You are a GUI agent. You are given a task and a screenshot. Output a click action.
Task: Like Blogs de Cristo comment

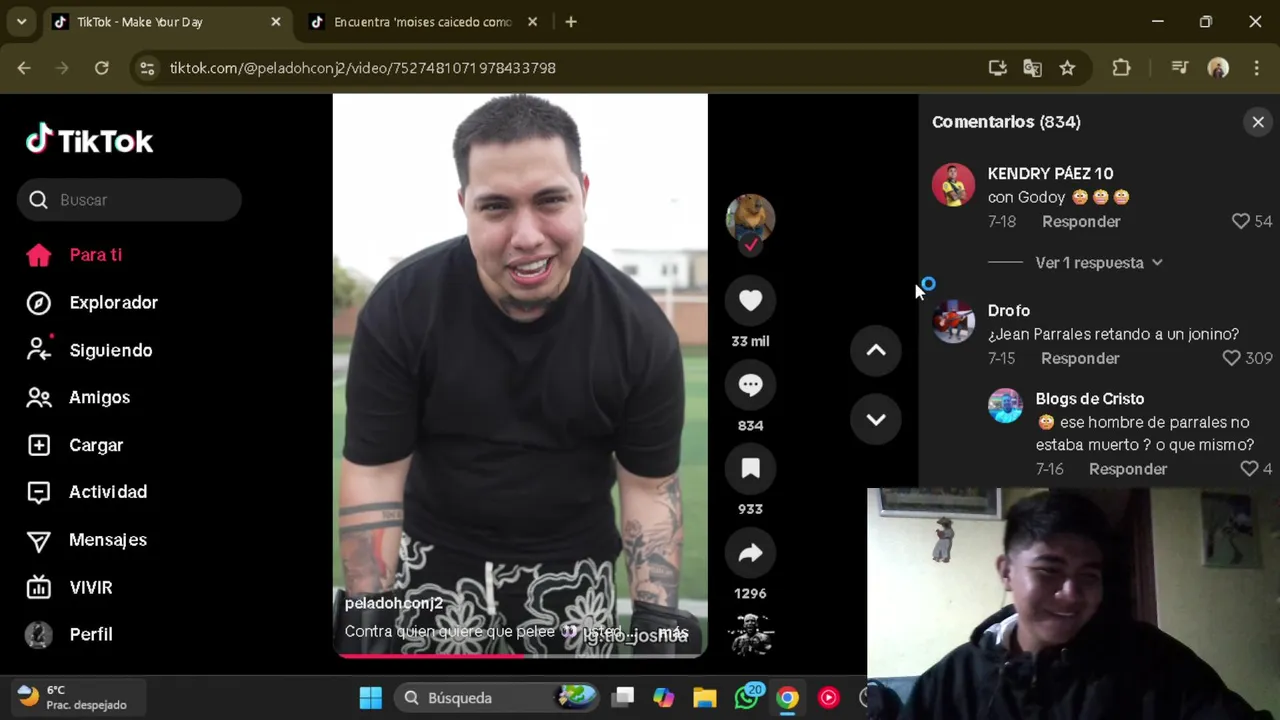(1249, 469)
